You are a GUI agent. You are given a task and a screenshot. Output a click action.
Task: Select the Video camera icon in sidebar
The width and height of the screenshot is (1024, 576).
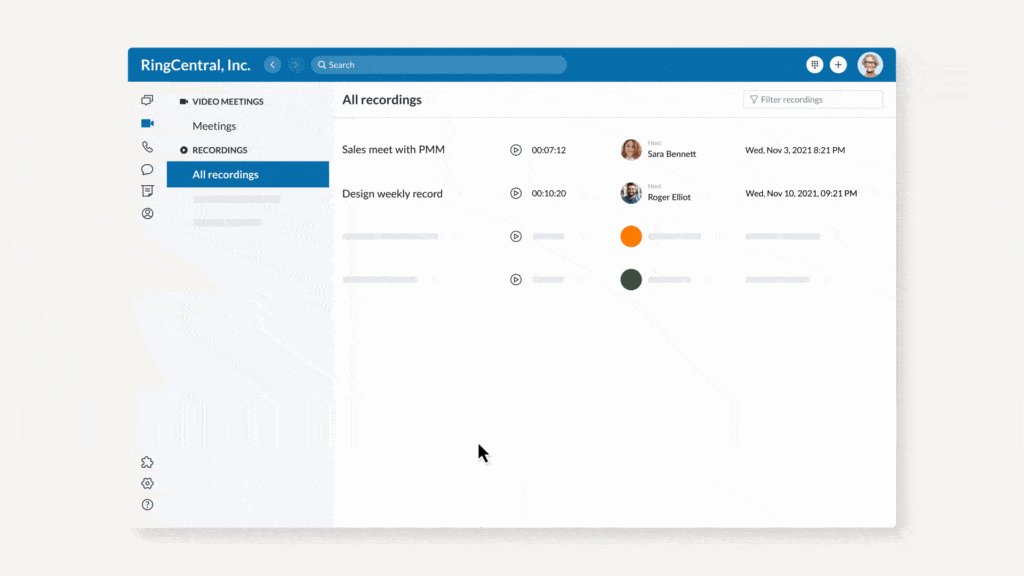tap(147, 123)
